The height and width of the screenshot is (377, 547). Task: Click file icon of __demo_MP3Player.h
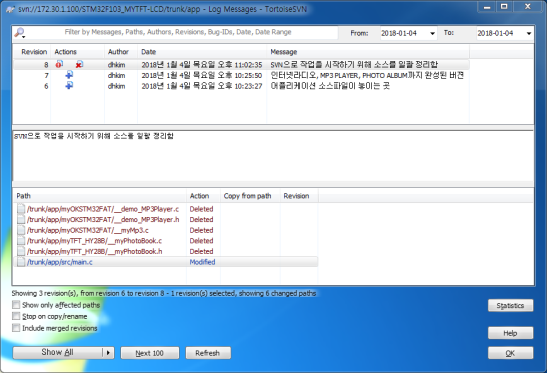(x=21, y=219)
